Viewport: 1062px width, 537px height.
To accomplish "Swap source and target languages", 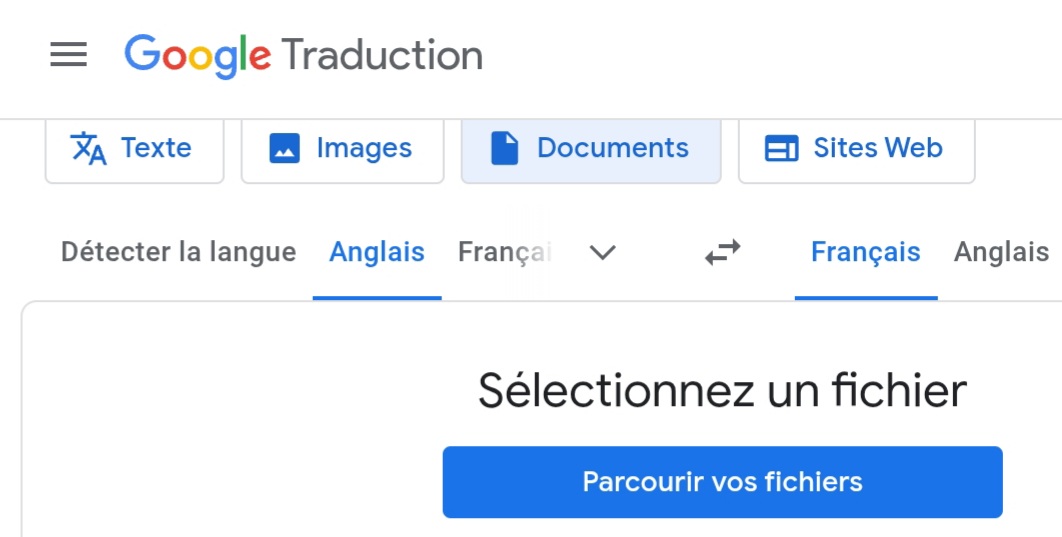I will tap(722, 252).
